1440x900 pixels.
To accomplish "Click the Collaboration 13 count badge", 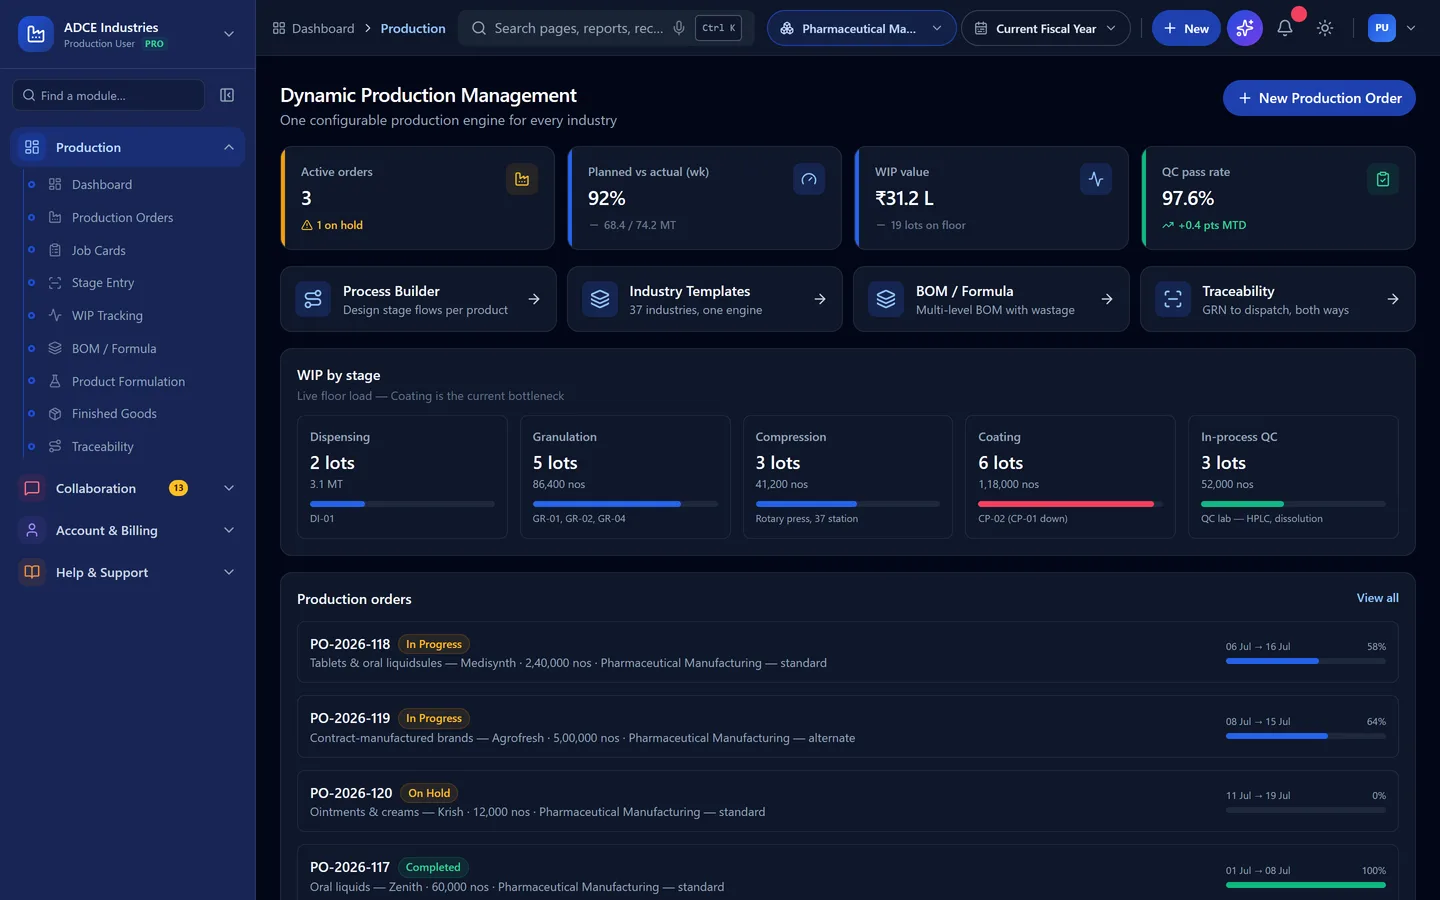I will point(178,488).
